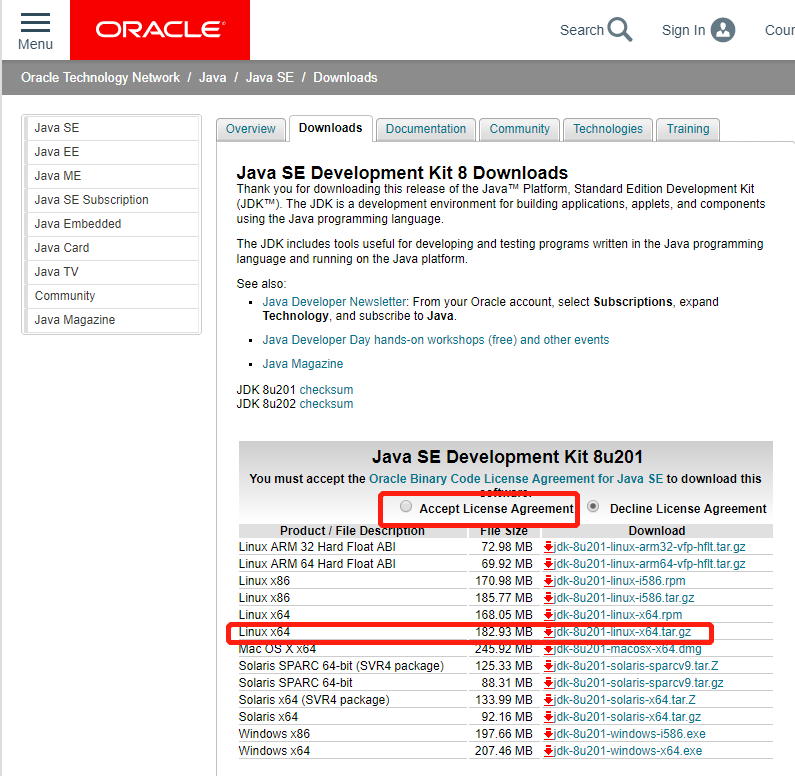Open the Documentation tab
The height and width of the screenshot is (776, 795).
point(426,129)
